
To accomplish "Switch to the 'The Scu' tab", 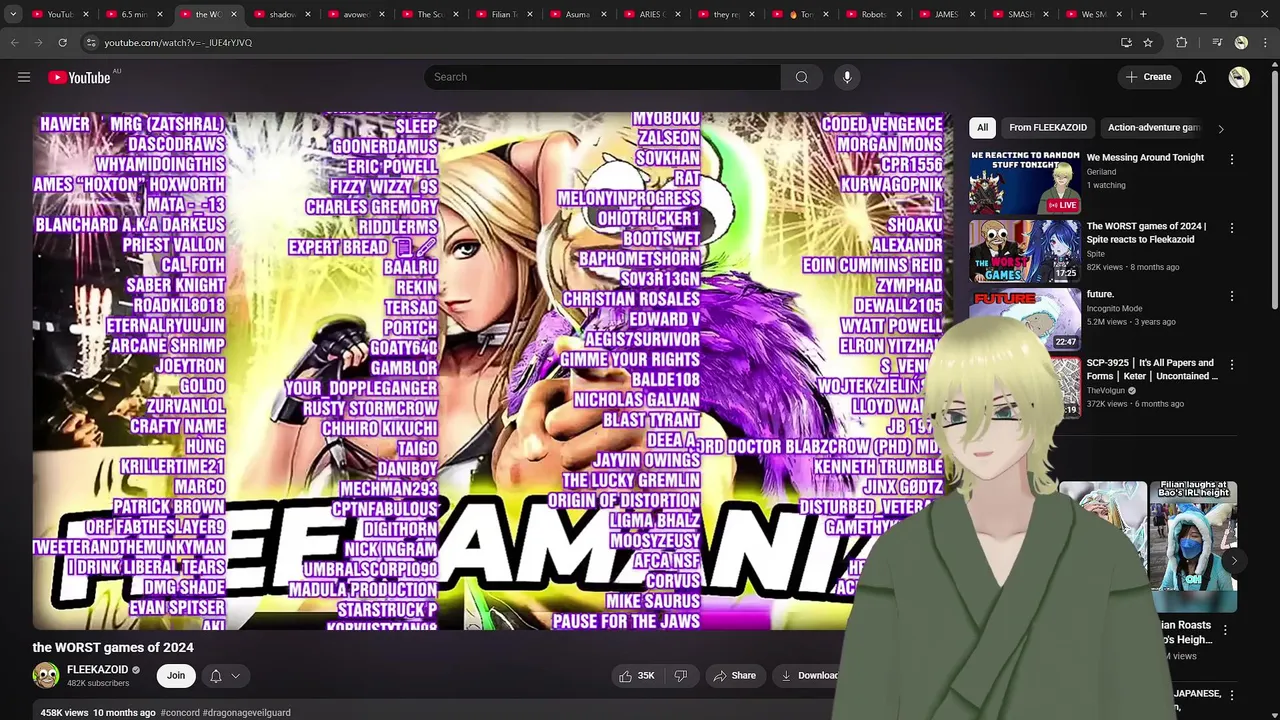I will tap(430, 14).
